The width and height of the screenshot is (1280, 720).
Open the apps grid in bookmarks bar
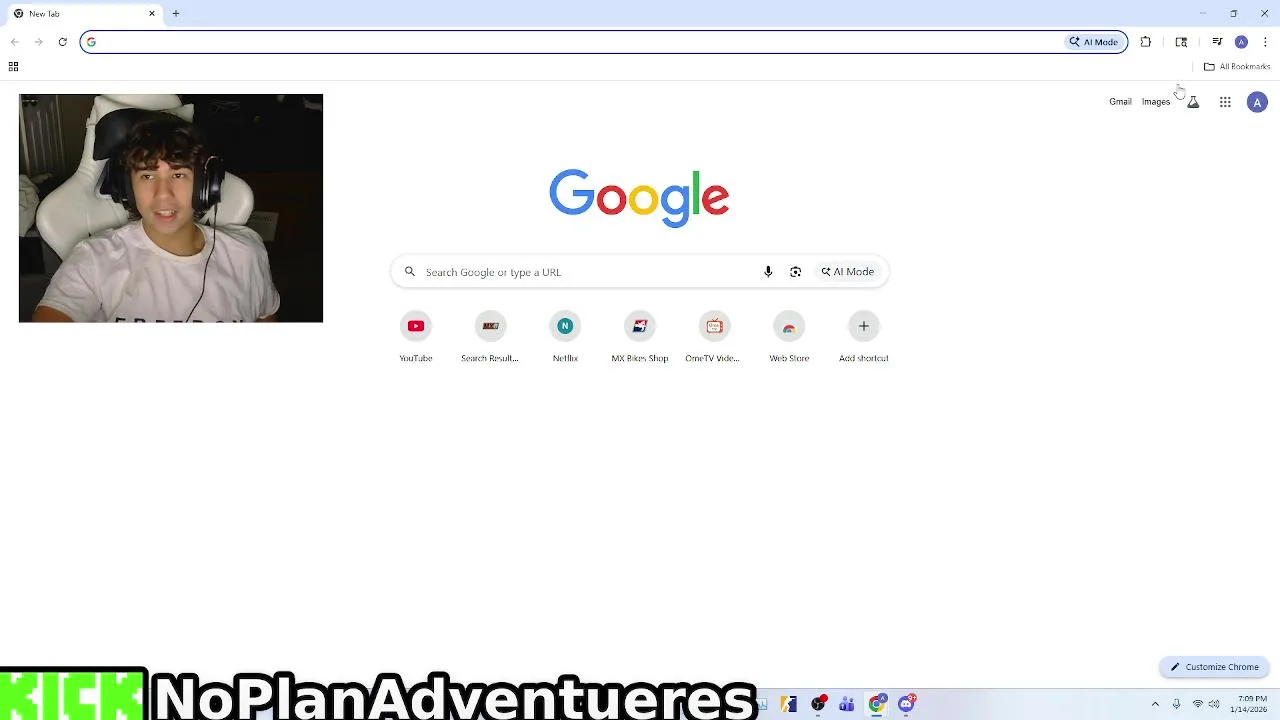(x=13, y=67)
